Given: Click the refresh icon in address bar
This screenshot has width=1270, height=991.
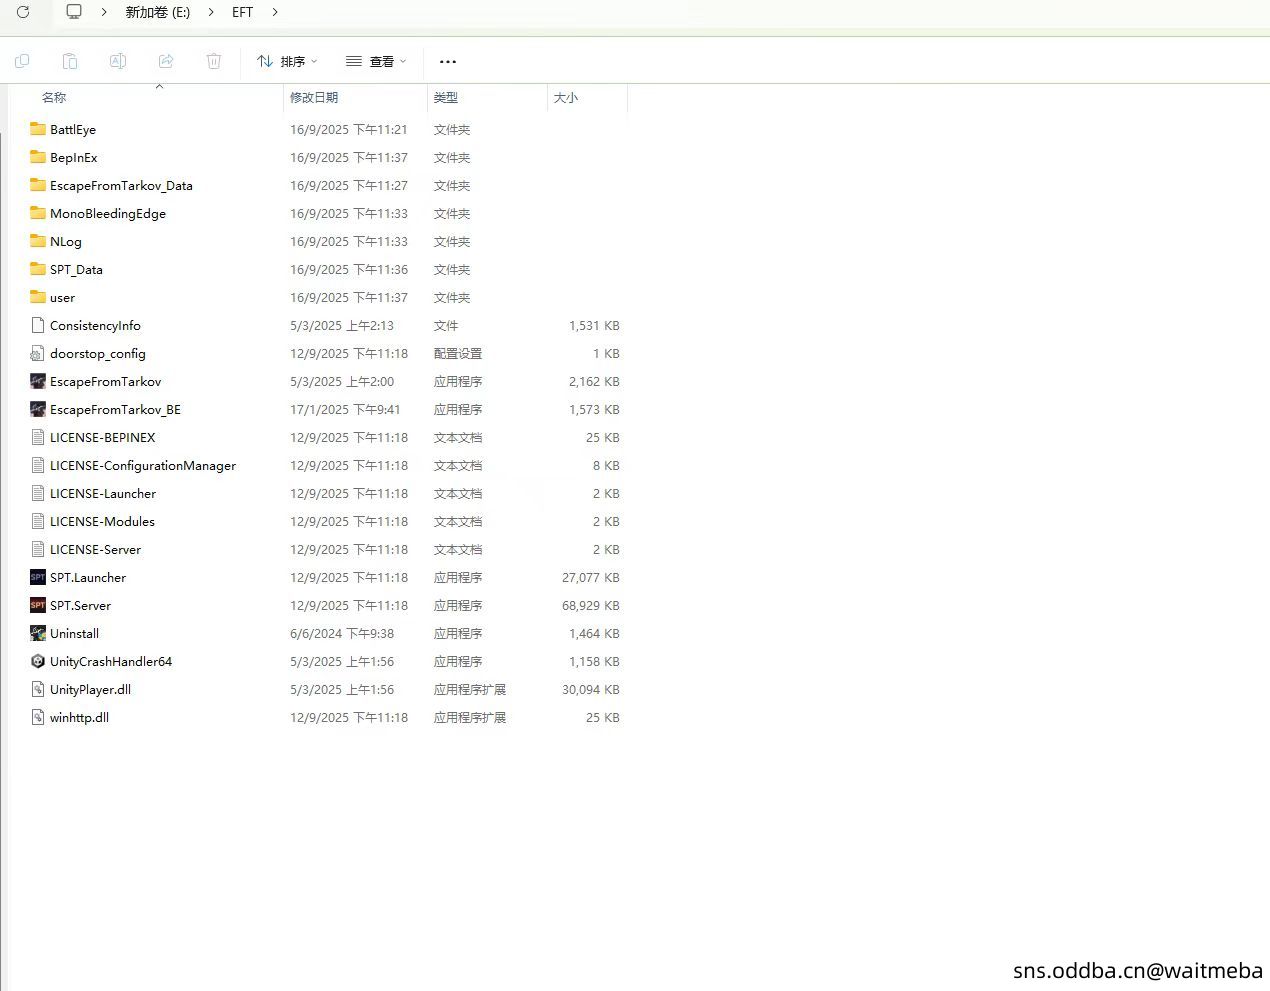Looking at the screenshot, I should tap(23, 12).
